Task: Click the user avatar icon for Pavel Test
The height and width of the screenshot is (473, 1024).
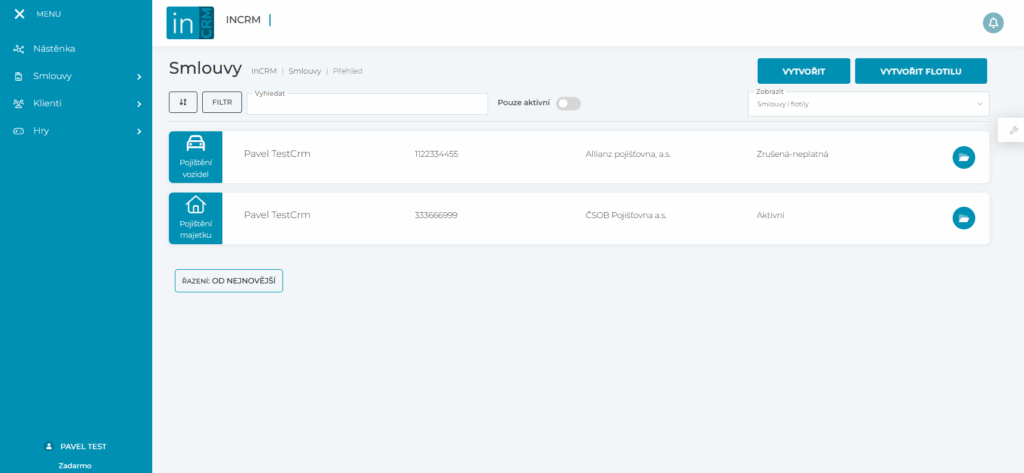Action: point(49,447)
